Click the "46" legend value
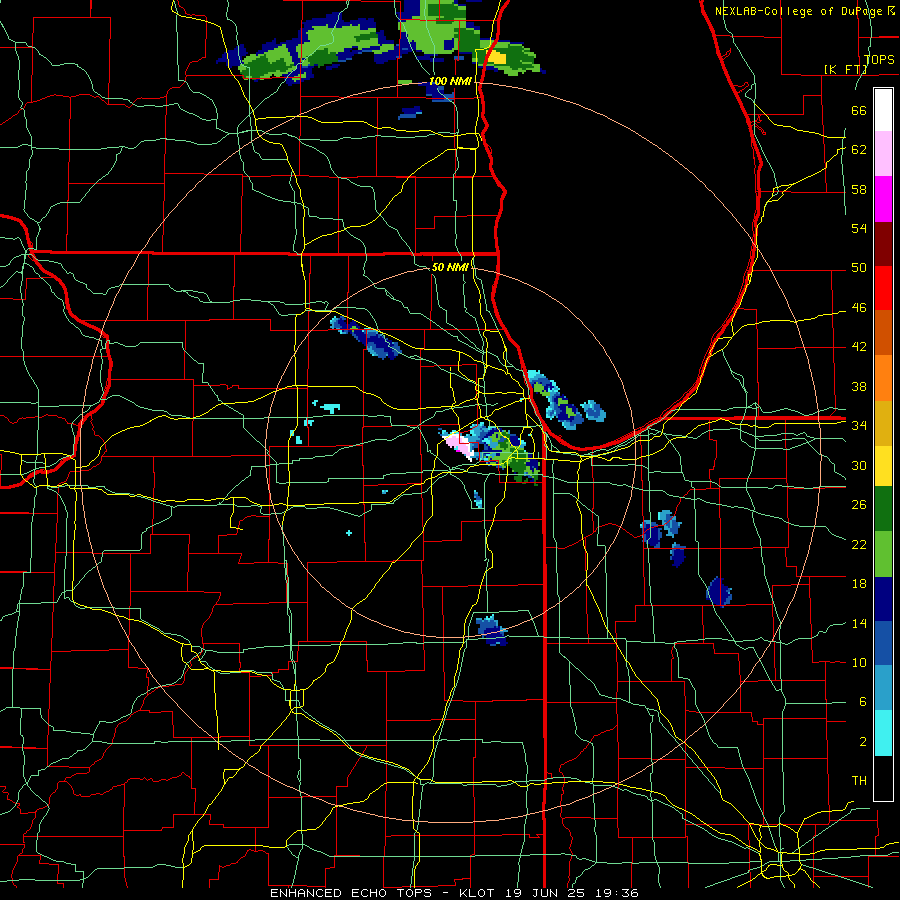The image size is (900, 900). [859, 308]
